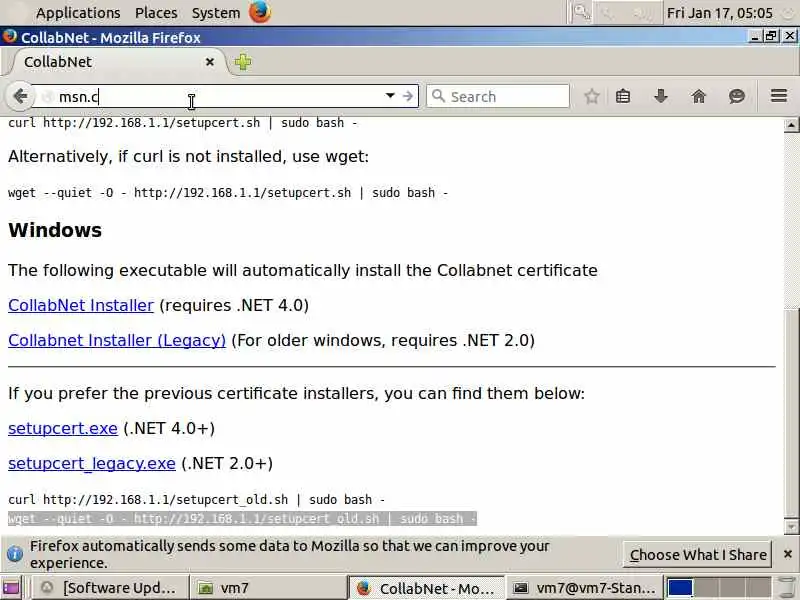Open the Downloads arrow icon
Viewport: 800px width, 600px height.
[x=661, y=96]
